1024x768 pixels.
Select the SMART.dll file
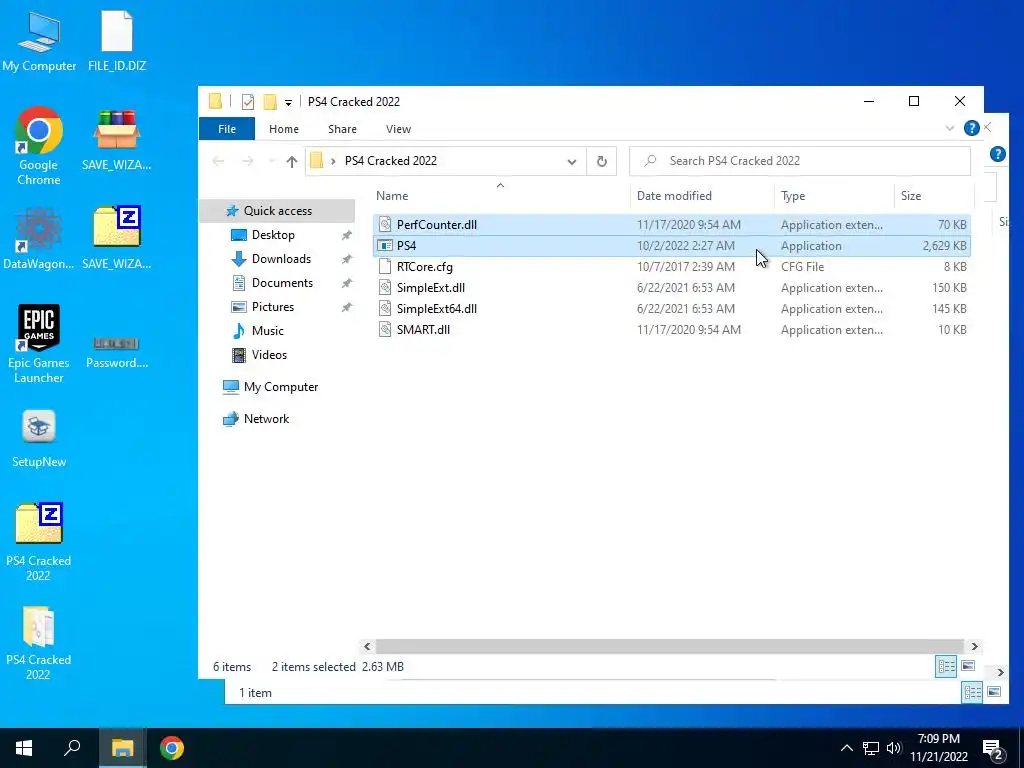coord(671,329)
